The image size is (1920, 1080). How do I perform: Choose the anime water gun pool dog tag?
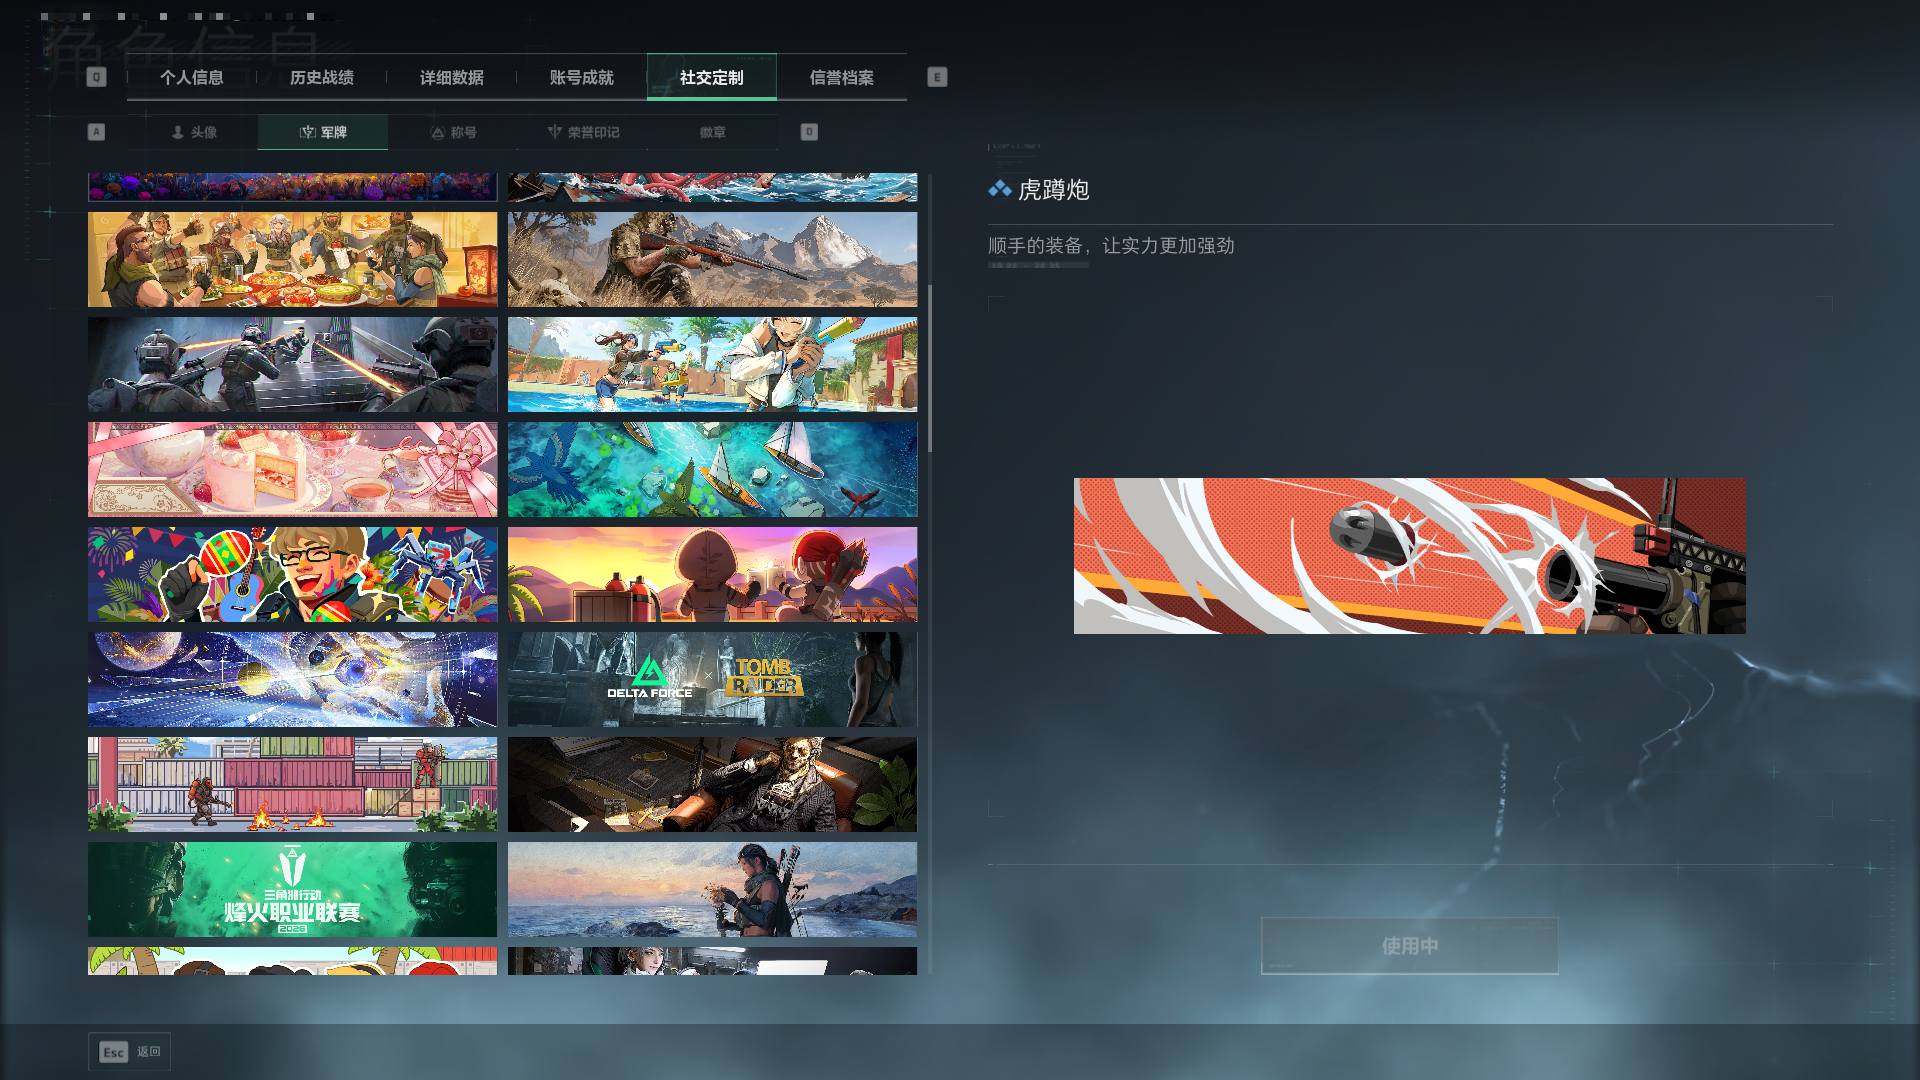(712, 365)
